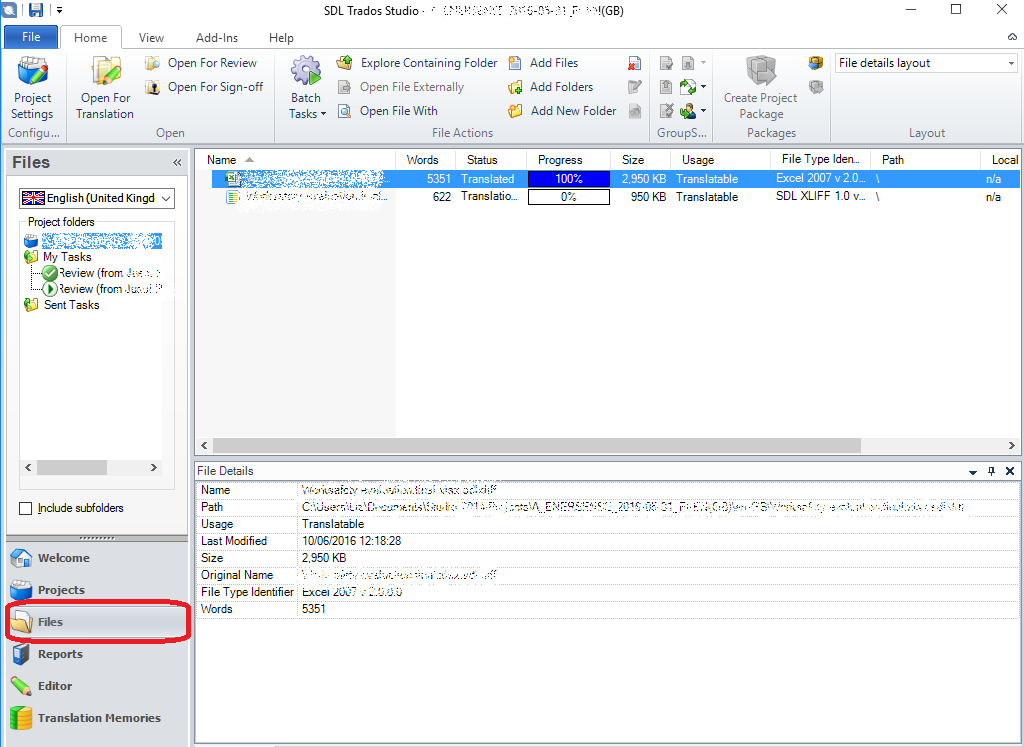Go to the Projects view
1024x747 pixels.
coord(61,590)
